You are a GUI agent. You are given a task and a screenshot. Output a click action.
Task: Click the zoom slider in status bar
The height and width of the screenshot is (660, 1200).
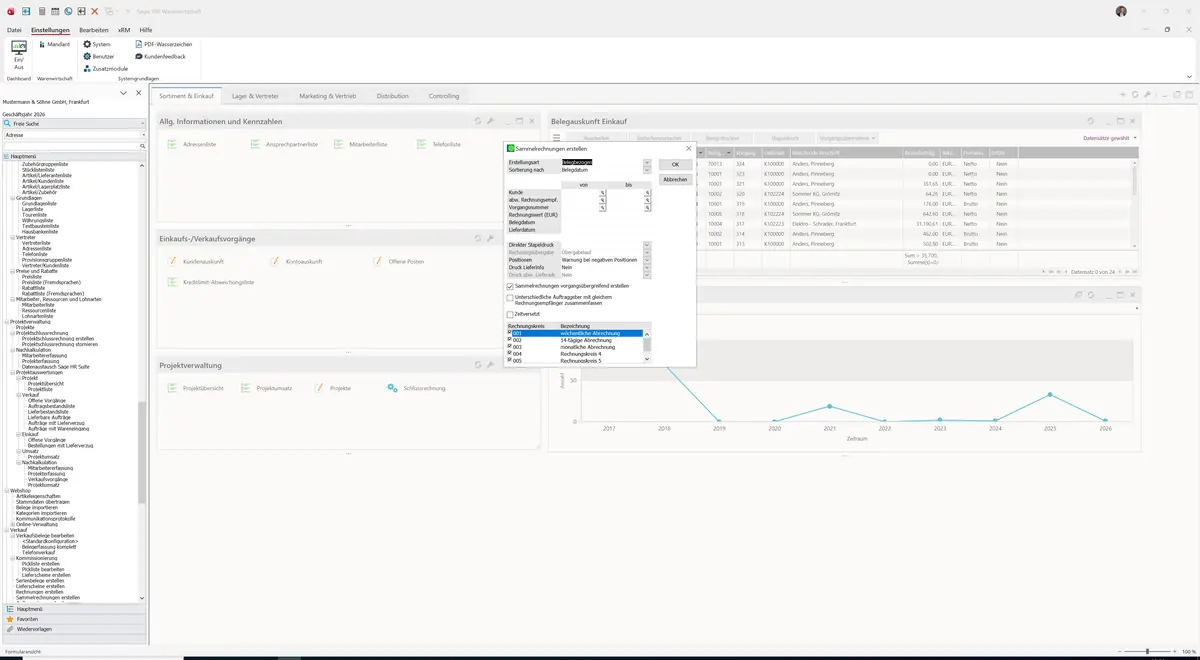[1147, 651]
